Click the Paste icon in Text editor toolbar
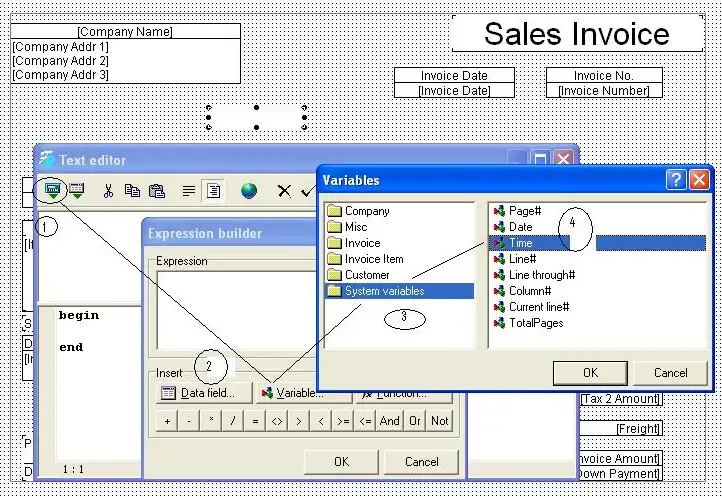722x496 pixels. tap(157, 191)
